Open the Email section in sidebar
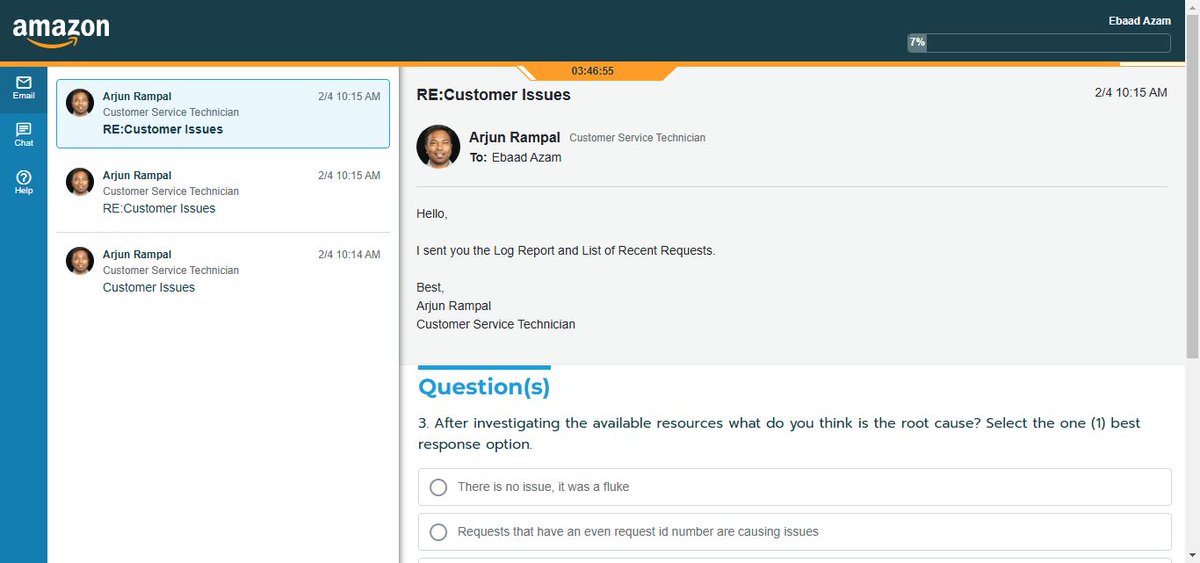This screenshot has height=563, width=1200. [23, 87]
